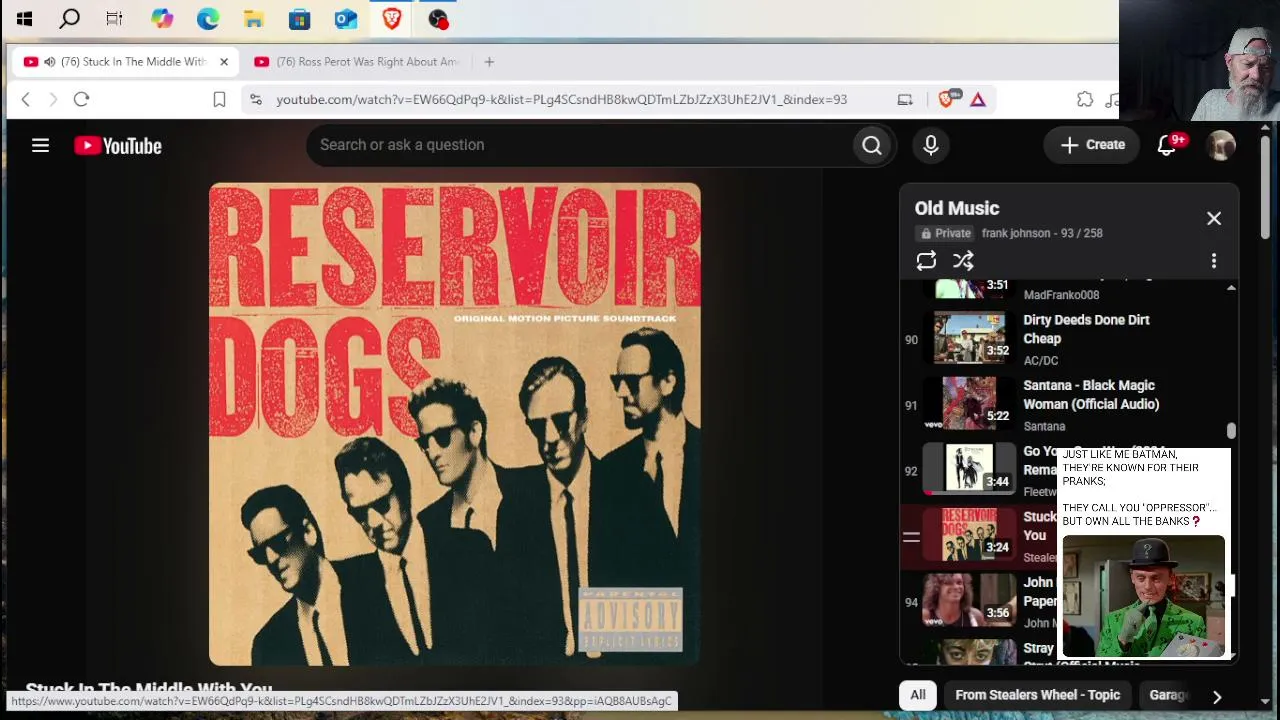Image resolution: width=1280 pixels, height=720 pixels.
Task: Close the Old Music playlist panel
Action: click(x=1214, y=218)
